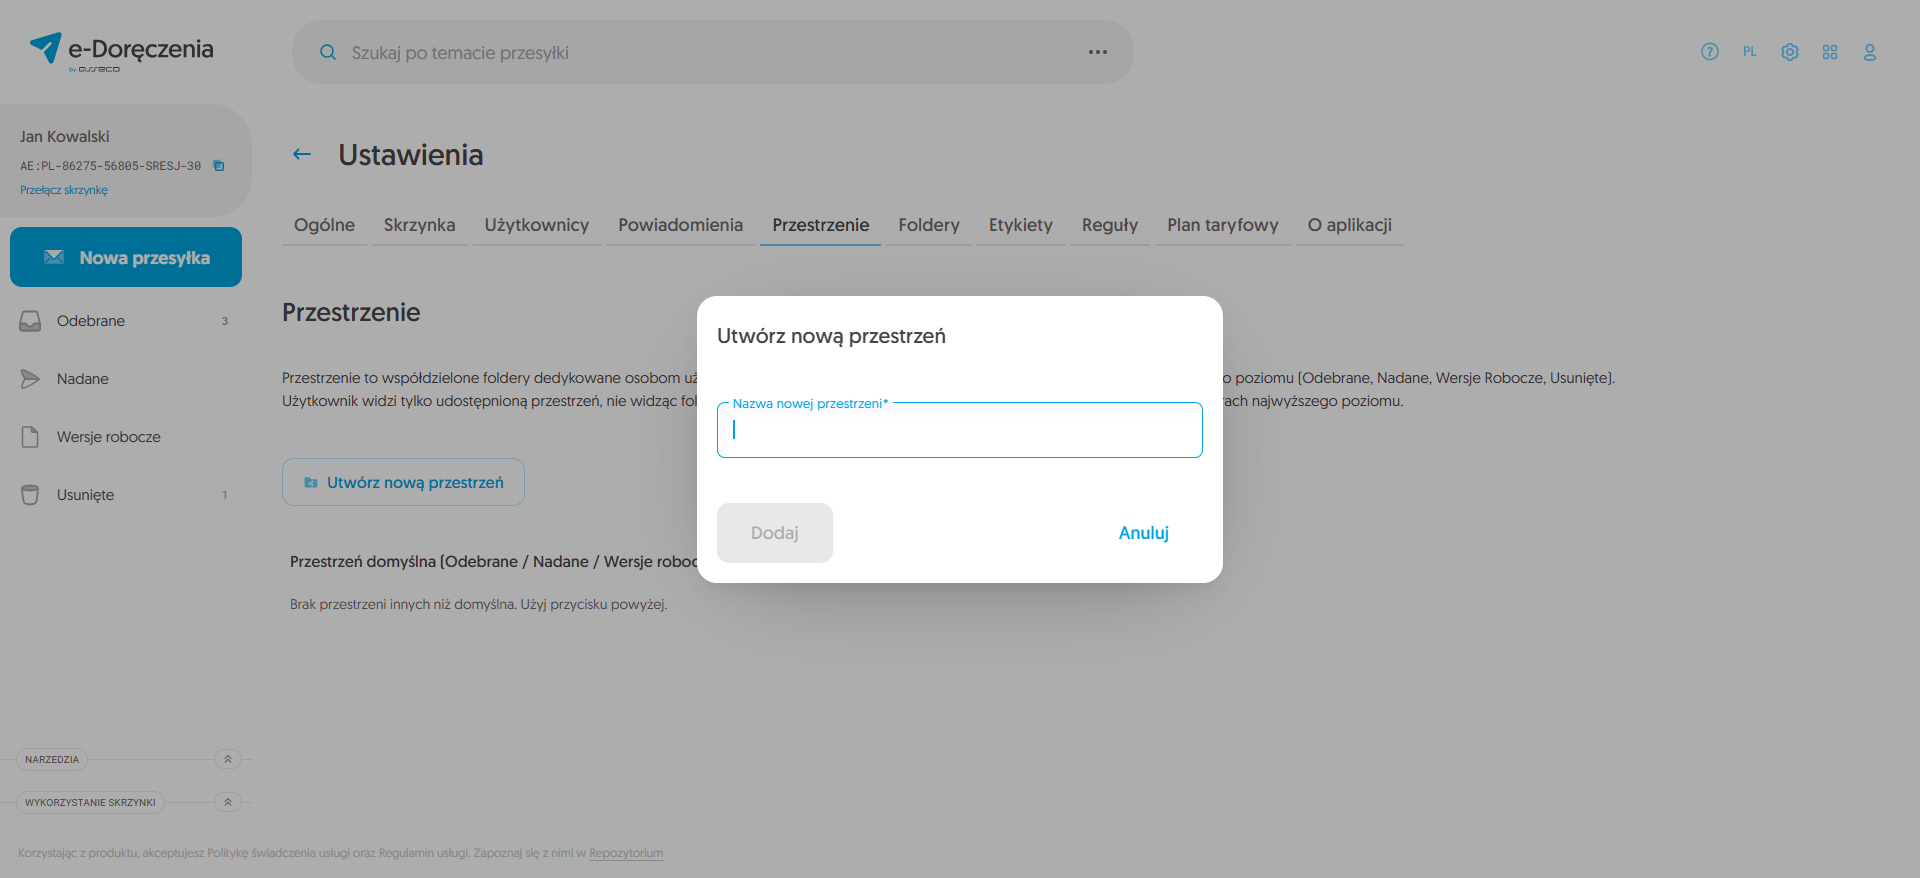Copy the mailbox address AE:PL-86275
1920x878 pixels.
pos(219,166)
